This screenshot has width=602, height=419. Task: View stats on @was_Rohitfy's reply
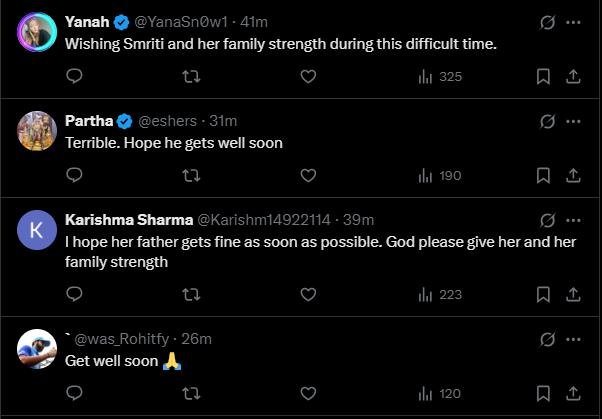point(438,393)
